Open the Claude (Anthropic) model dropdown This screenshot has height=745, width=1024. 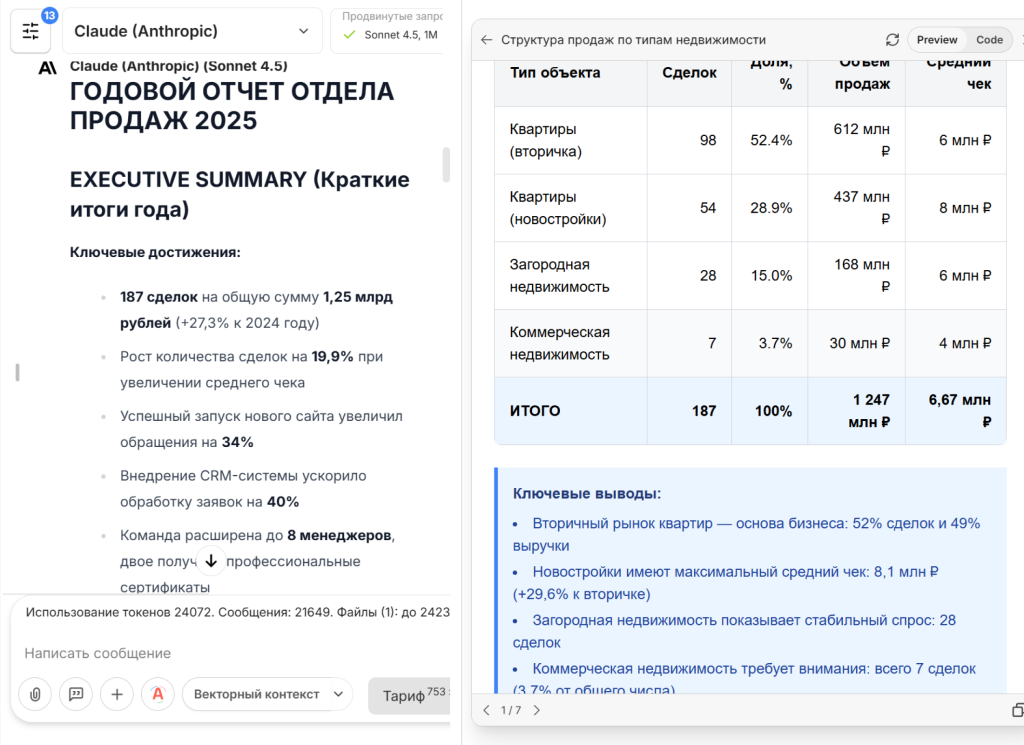click(x=192, y=31)
